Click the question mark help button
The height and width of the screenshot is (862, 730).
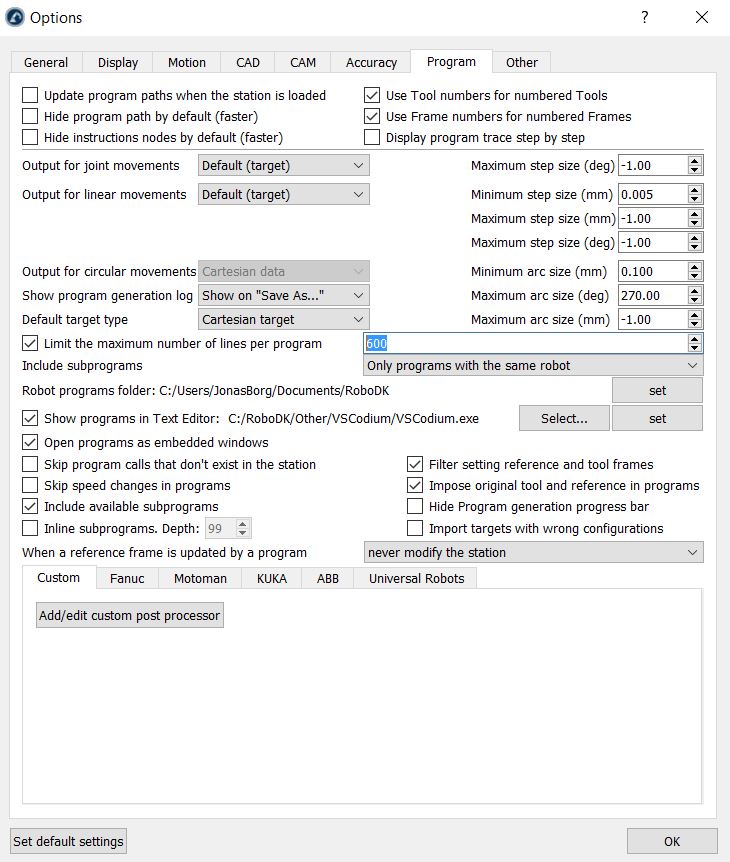coord(645,17)
